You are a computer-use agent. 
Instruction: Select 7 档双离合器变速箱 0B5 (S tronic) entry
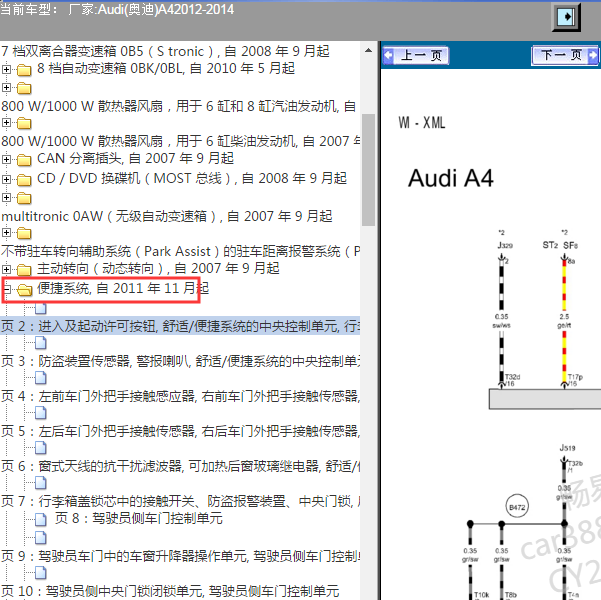click(x=165, y=51)
